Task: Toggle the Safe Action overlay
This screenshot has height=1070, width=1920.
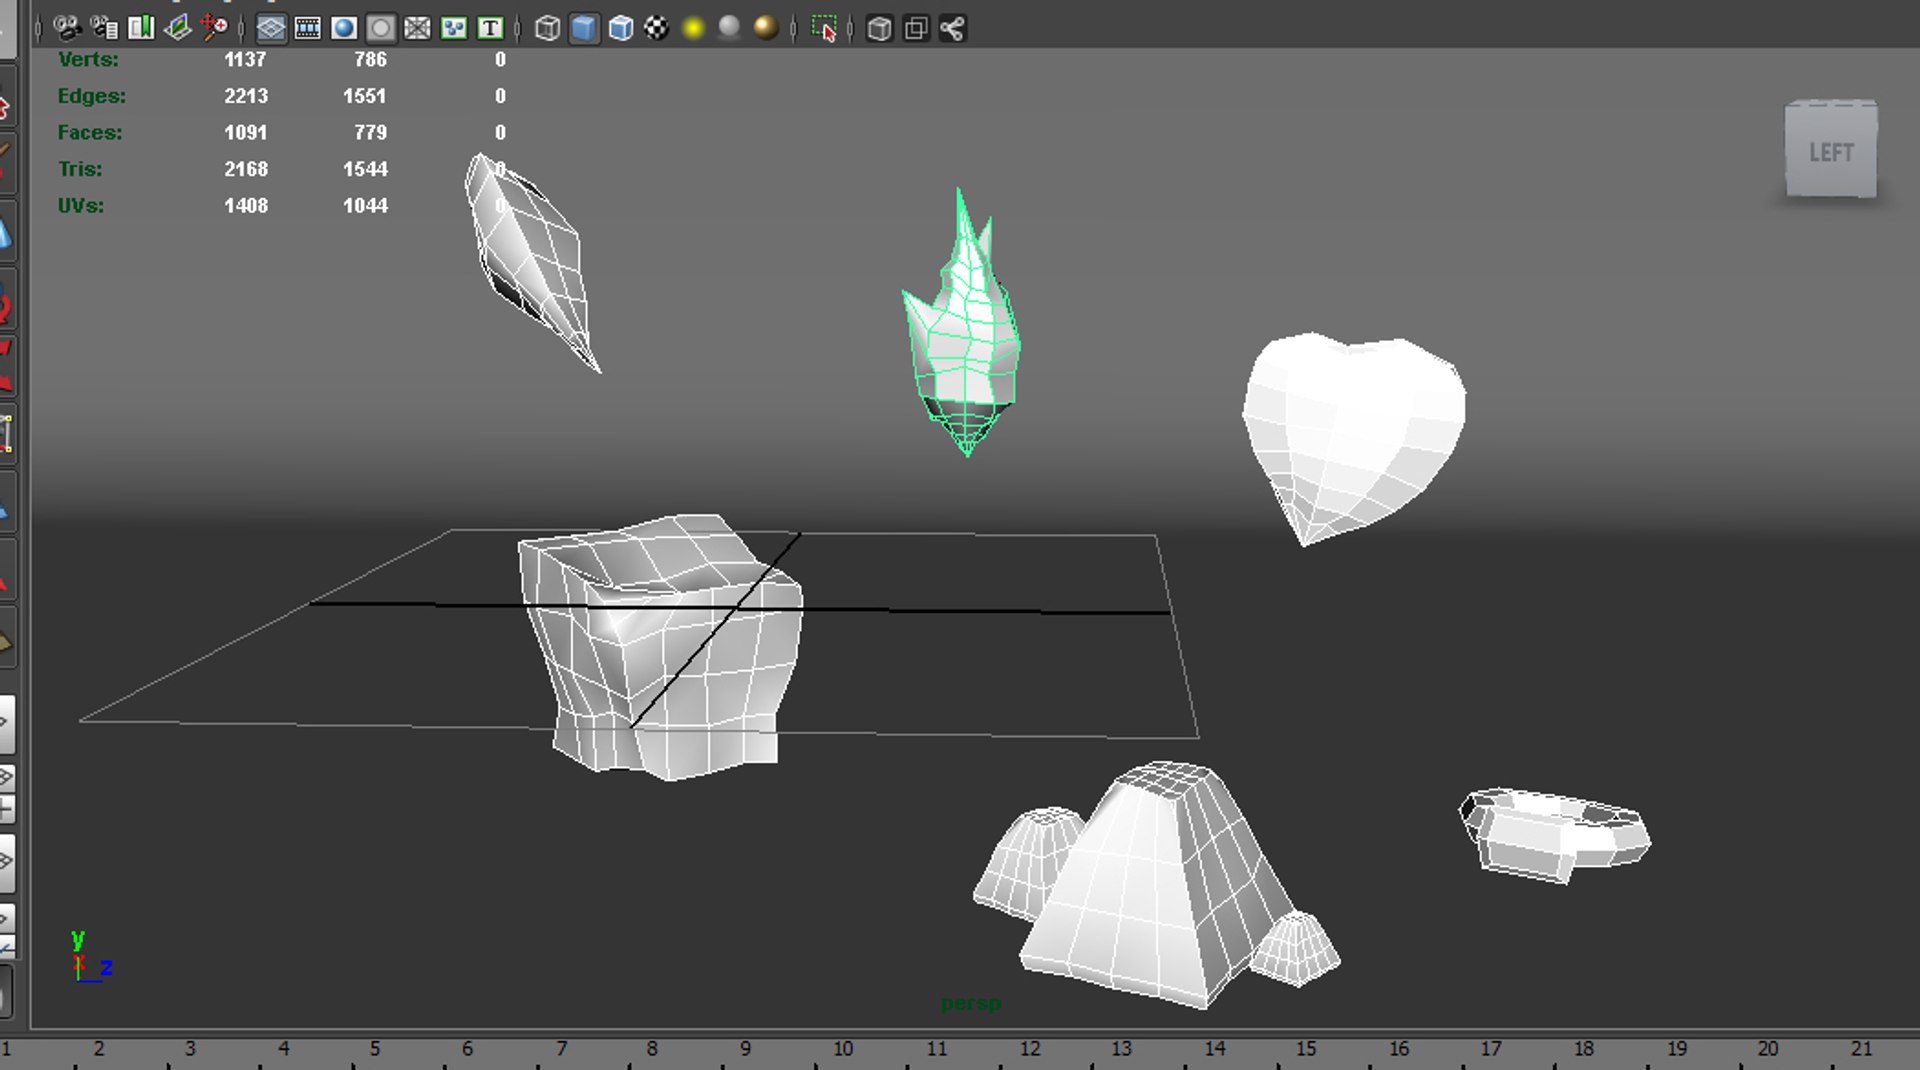Action: click(454, 28)
